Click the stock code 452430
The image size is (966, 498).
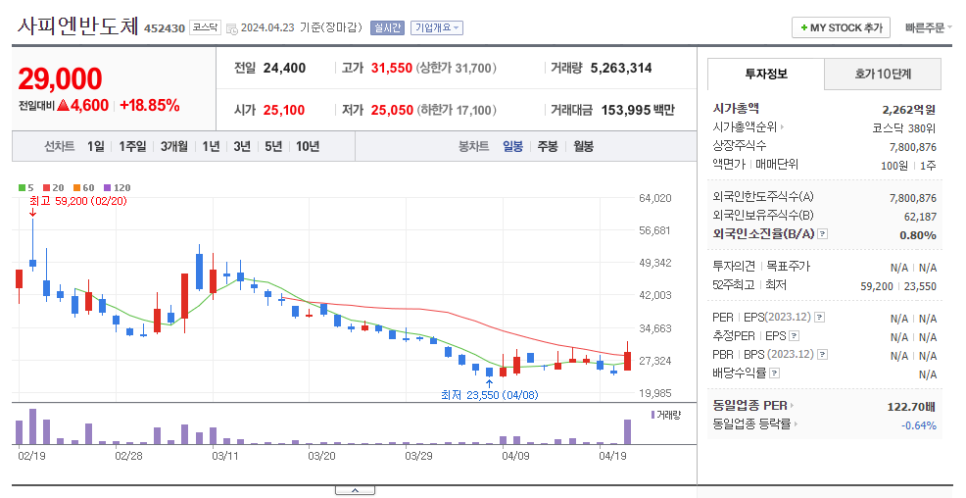164,28
